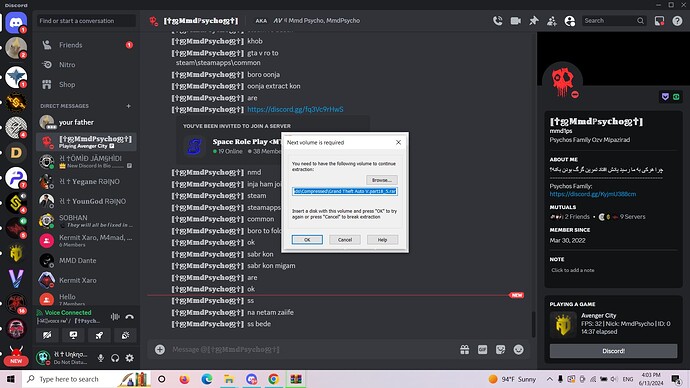This screenshot has width=690, height=388.
Task: Add friends to DM icon
Action: (552, 21)
